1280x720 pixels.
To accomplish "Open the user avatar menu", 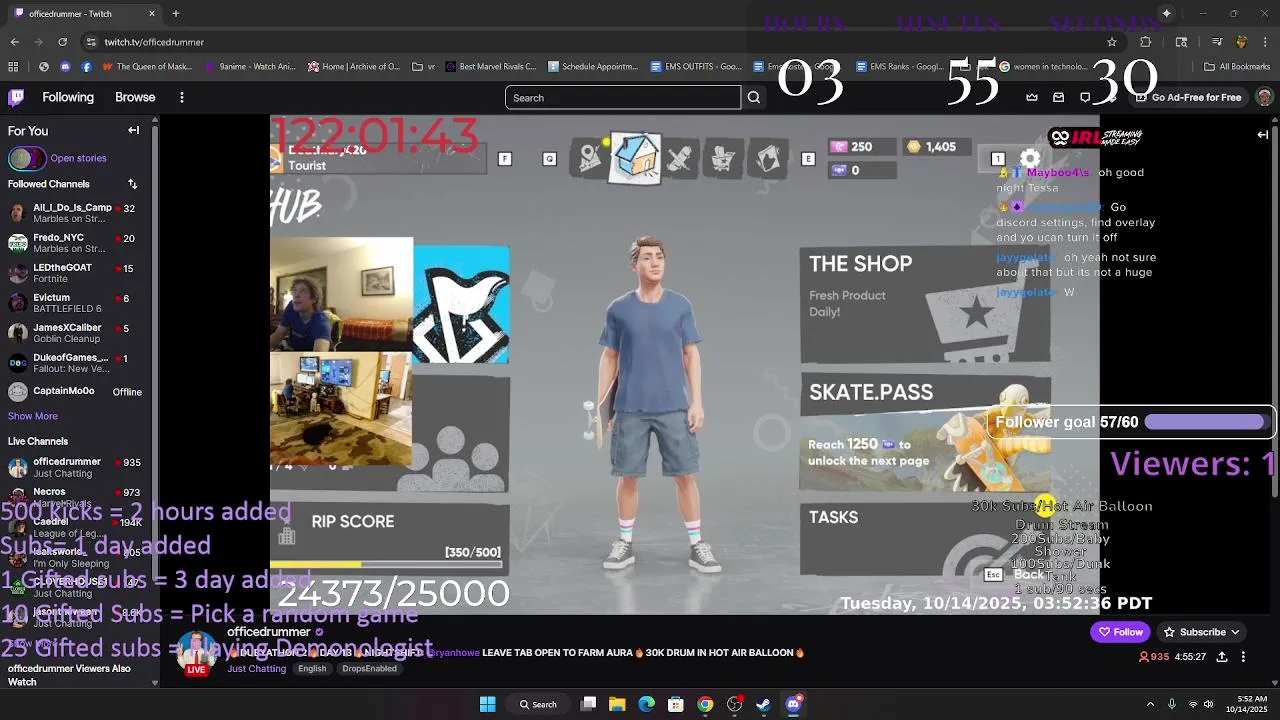I will pyautogui.click(x=1265, y=97).
